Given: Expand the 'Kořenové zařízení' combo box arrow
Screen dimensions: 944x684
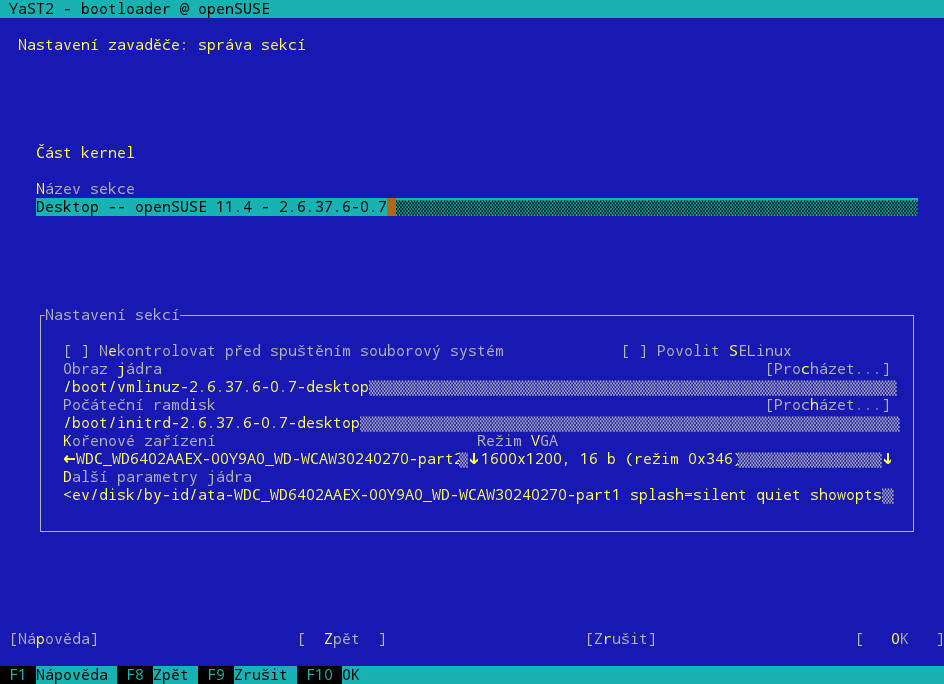Looking at the screenshot, I should 474,459.
